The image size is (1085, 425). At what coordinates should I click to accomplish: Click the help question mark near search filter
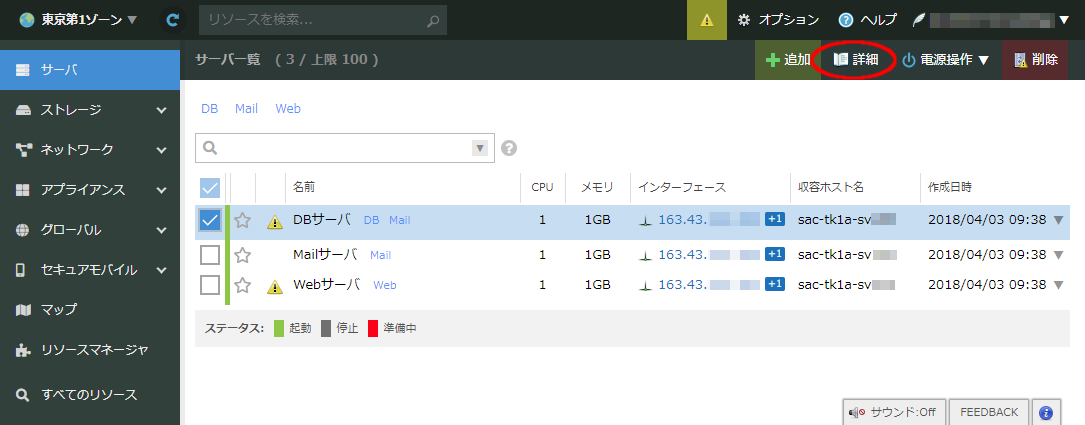click(509, 148)
